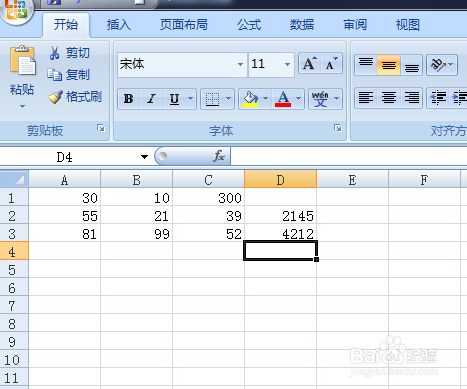Open the 公式 (Formulas) tab
The width and height of the screenshot is (467, 389).
[x=249, y=25]
